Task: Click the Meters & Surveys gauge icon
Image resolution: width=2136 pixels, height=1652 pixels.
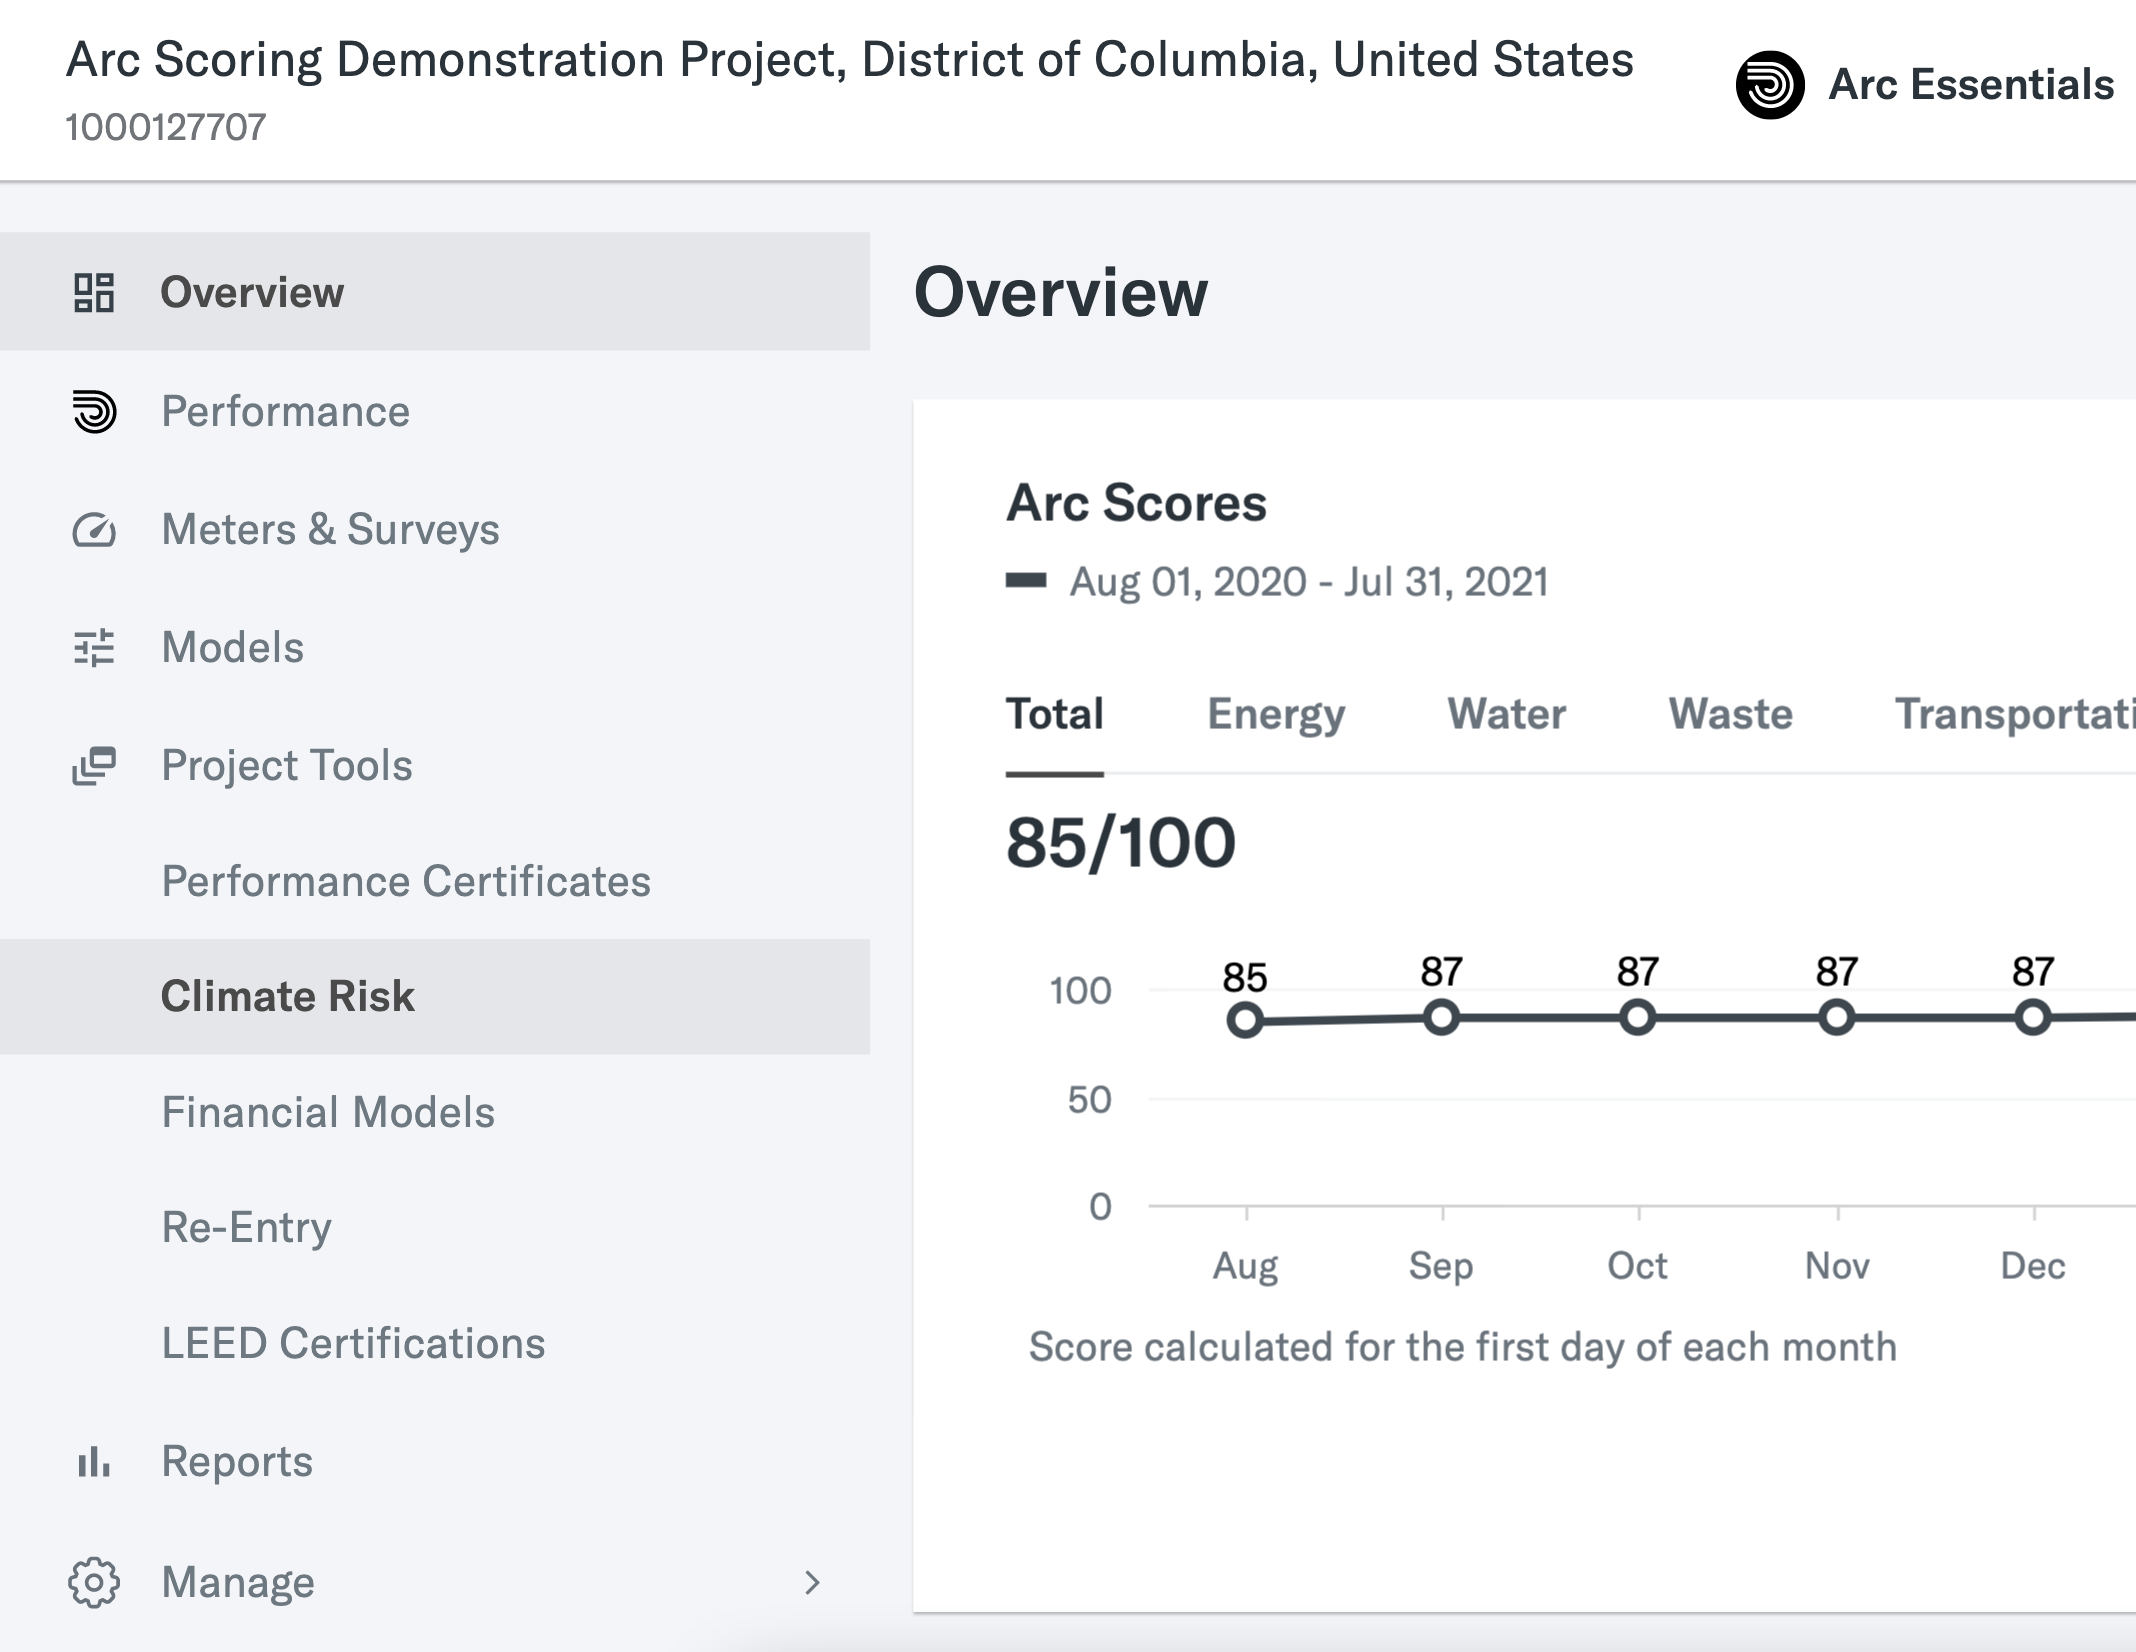Action: [x=94, y=530]
